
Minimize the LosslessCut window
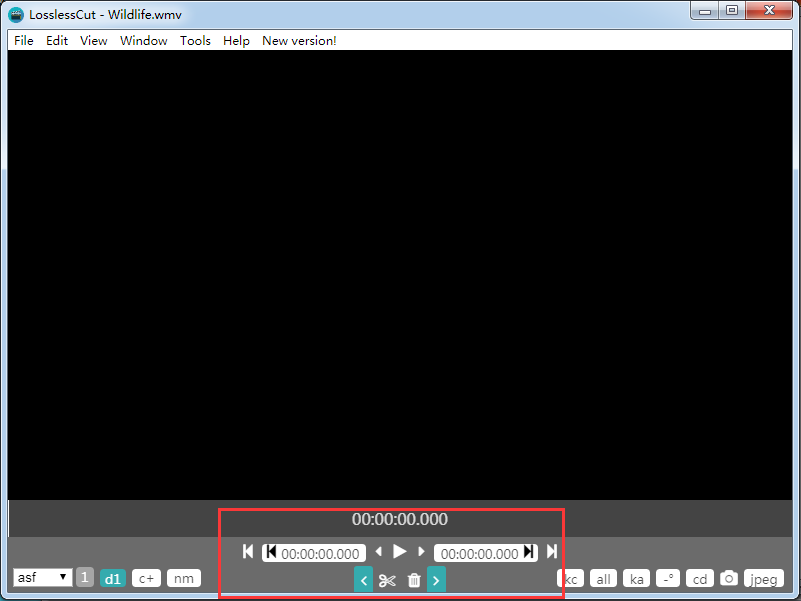tap(704, 11)
